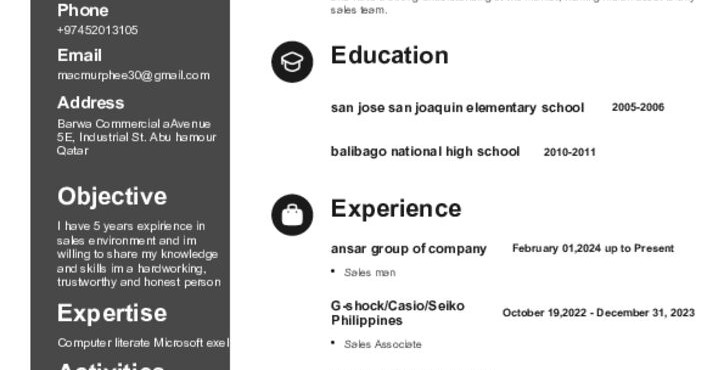Click ansar group of company entry

409,249
